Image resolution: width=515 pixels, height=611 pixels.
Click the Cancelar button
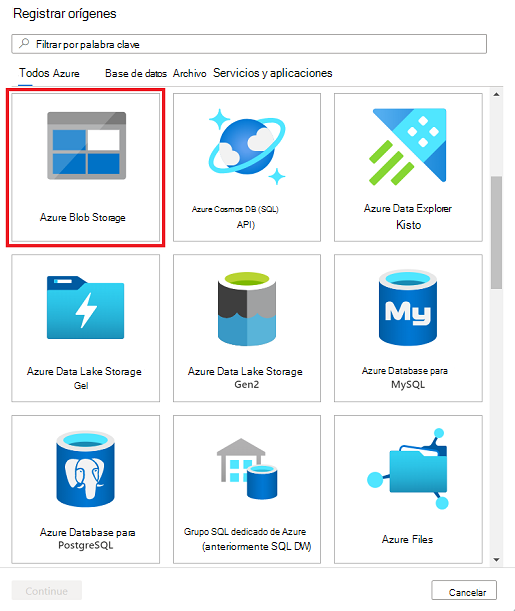click(464, 590)
